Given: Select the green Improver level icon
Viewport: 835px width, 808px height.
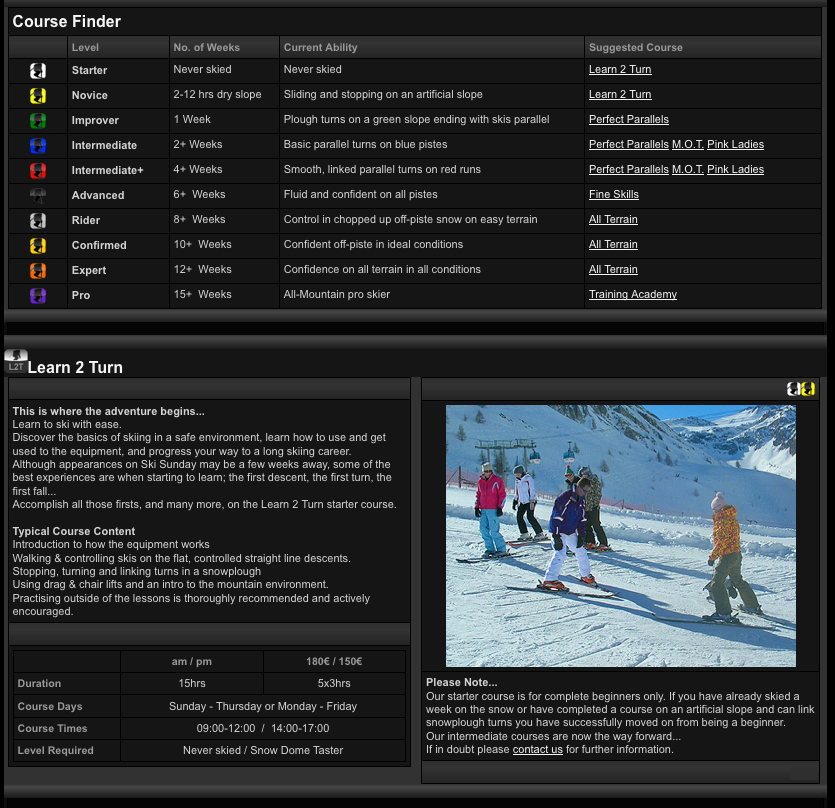Looking at the screenshot, I should point(37,120).
